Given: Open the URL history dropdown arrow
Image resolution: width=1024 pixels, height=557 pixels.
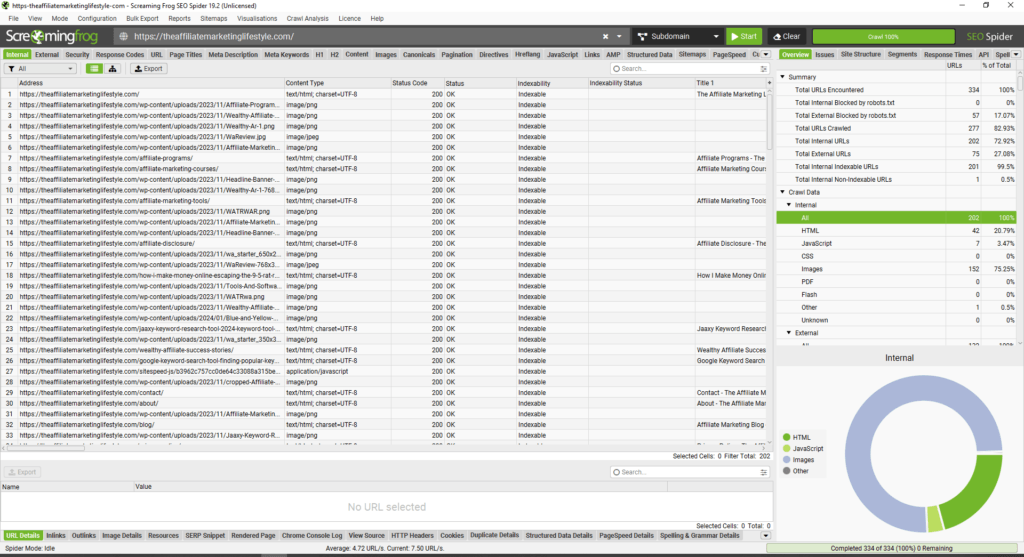Looking at the screenshot, I should 619,37.
